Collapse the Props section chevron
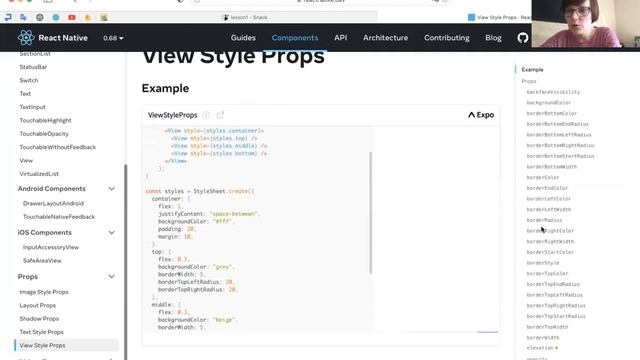Viewport: 640px width, 360px height. 111,276
